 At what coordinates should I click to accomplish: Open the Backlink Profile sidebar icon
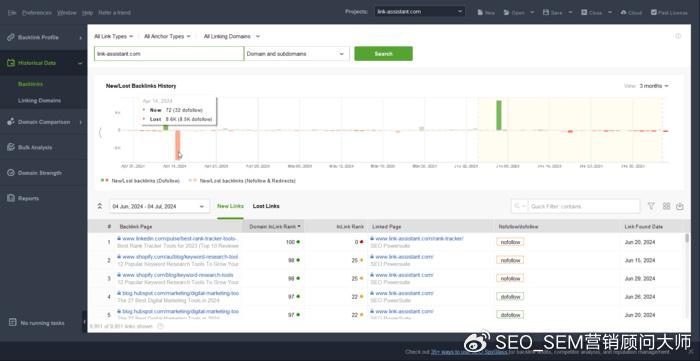coord(11,37)
